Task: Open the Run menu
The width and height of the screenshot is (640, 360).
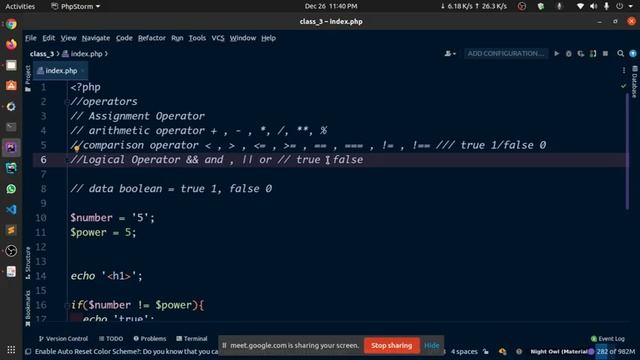Action: 177,38
